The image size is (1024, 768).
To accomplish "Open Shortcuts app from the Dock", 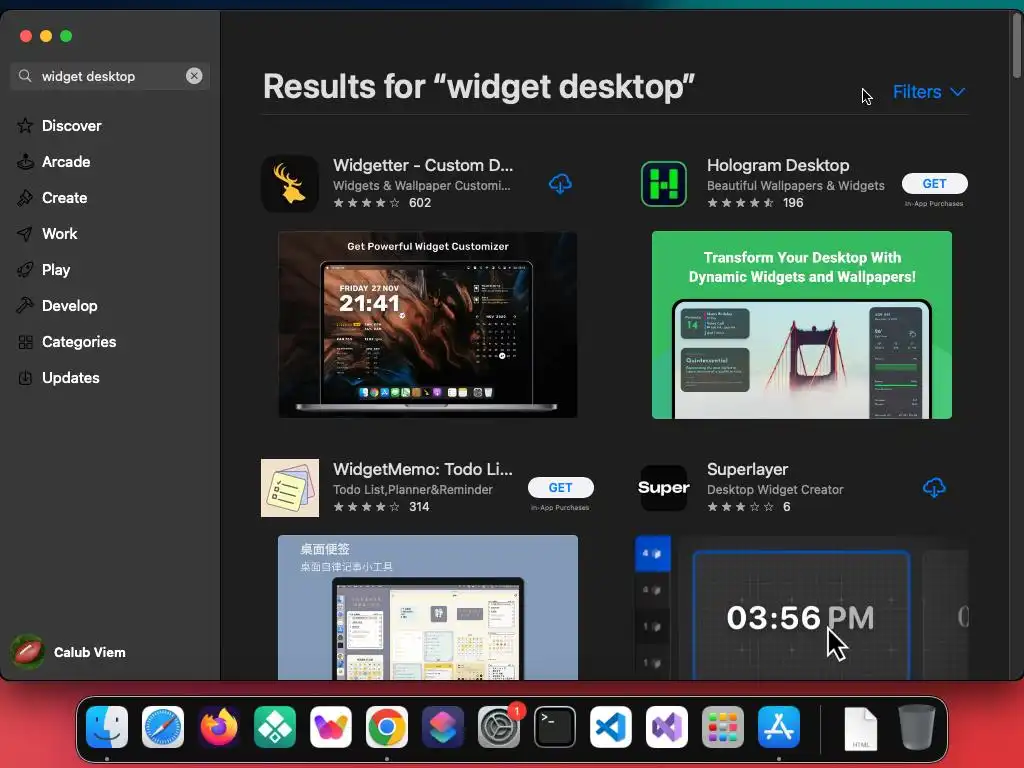I will [443, 727].
